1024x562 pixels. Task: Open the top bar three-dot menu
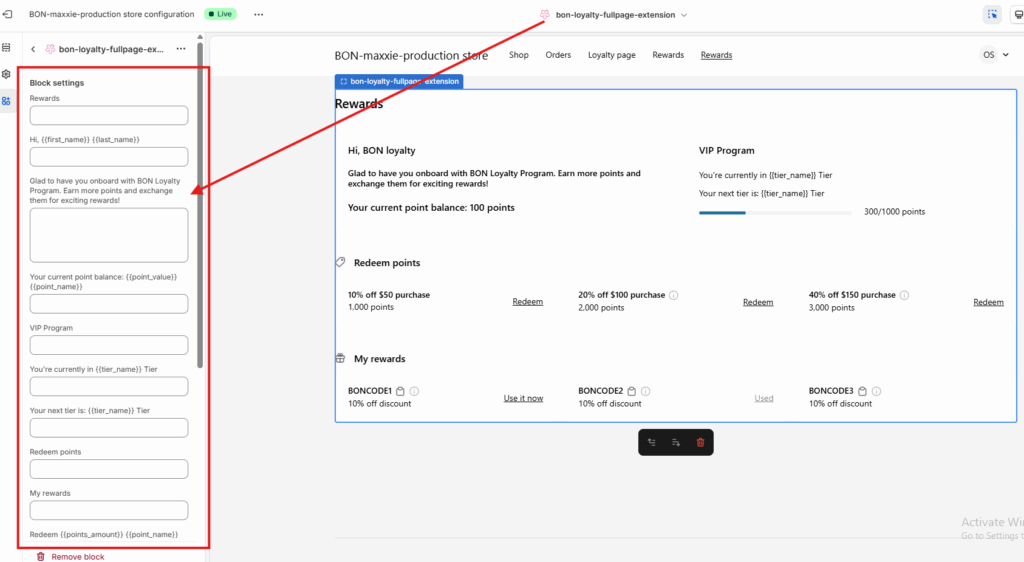pos(259,14)
